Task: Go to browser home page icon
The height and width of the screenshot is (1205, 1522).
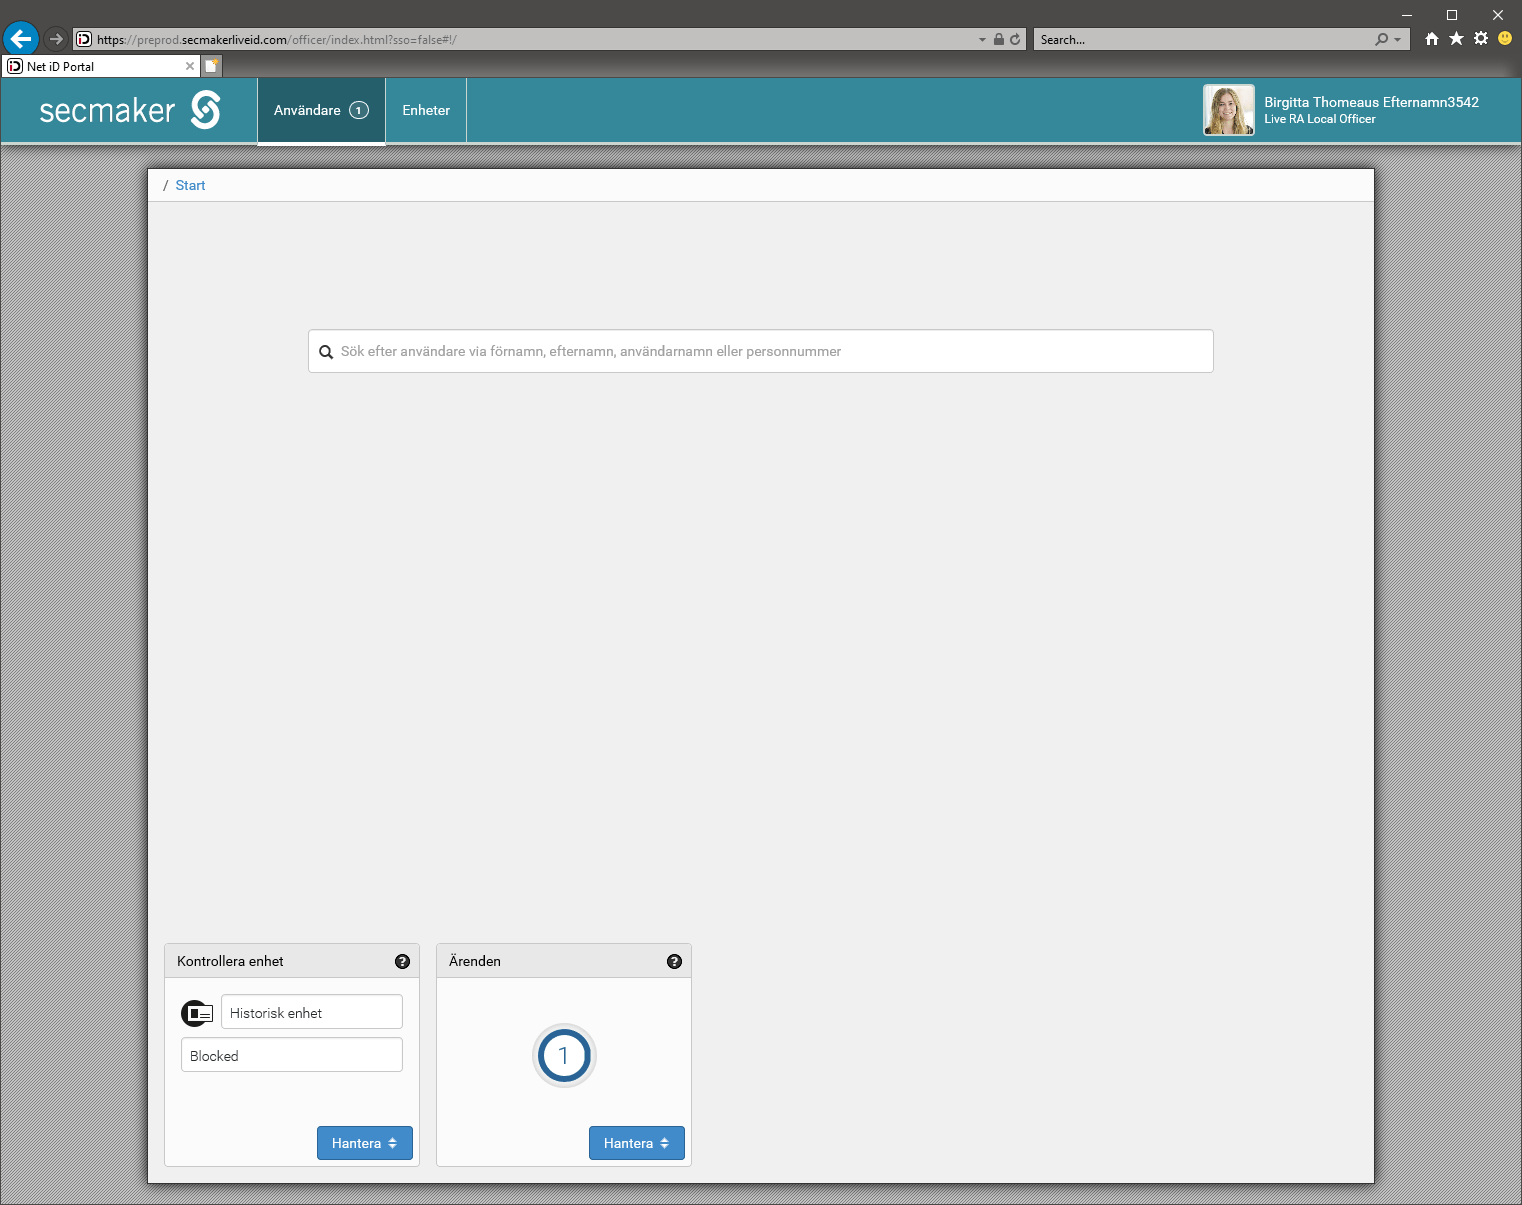Action: tap(1432, 39)
